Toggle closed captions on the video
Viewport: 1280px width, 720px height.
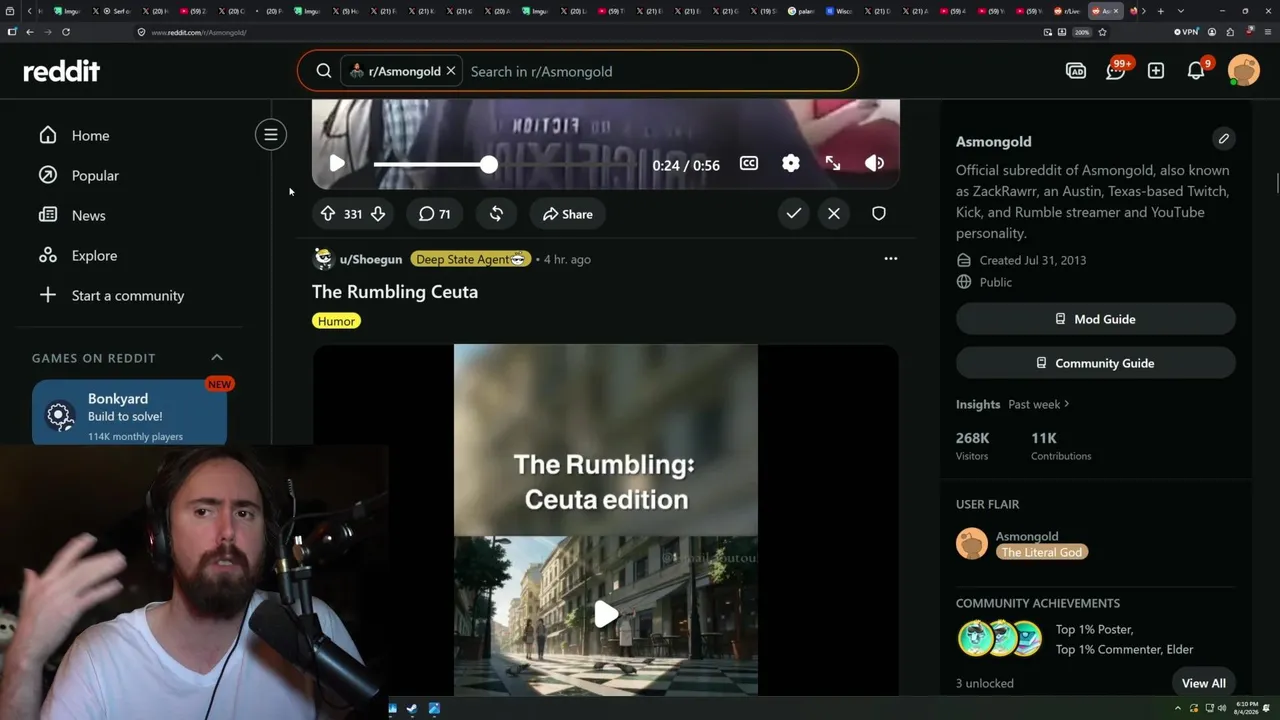pyautogui.click(x=749, y=163)
